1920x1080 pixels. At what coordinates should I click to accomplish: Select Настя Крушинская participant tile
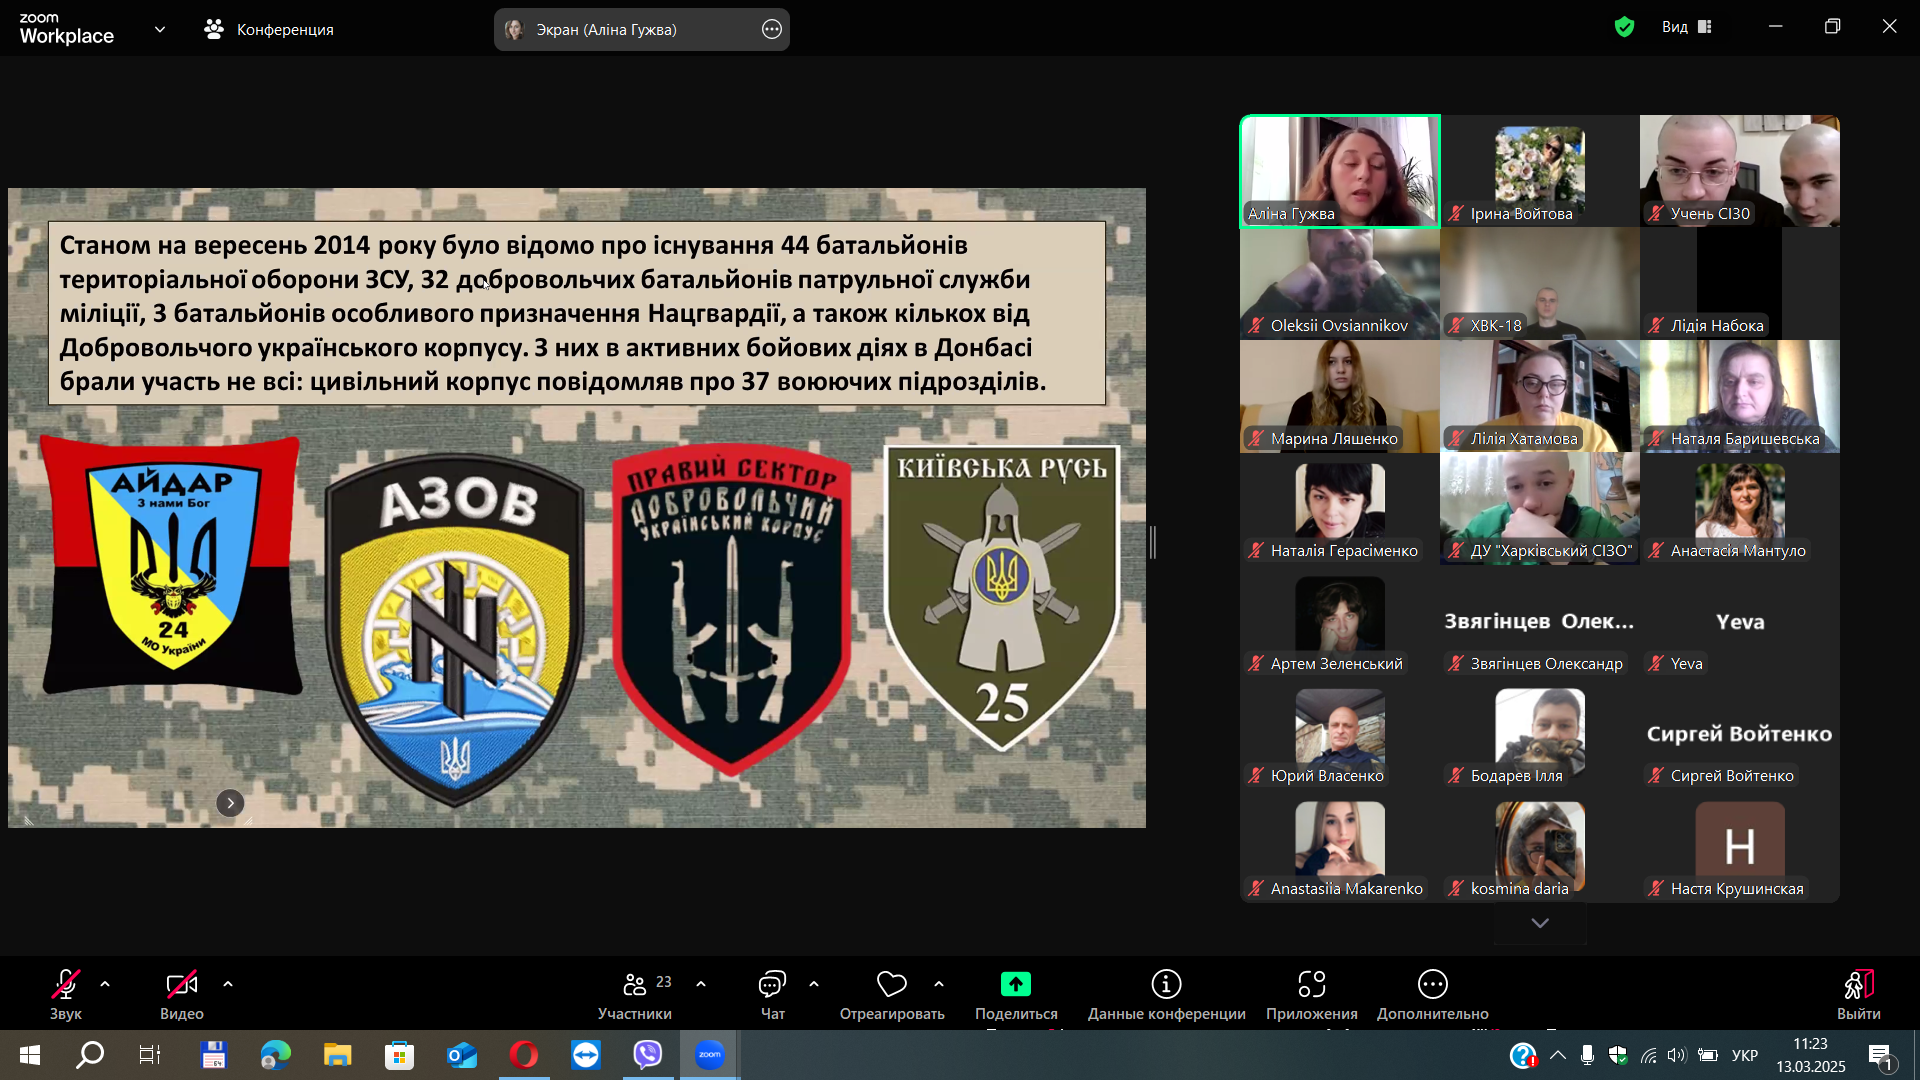[x=1740, y=846]
